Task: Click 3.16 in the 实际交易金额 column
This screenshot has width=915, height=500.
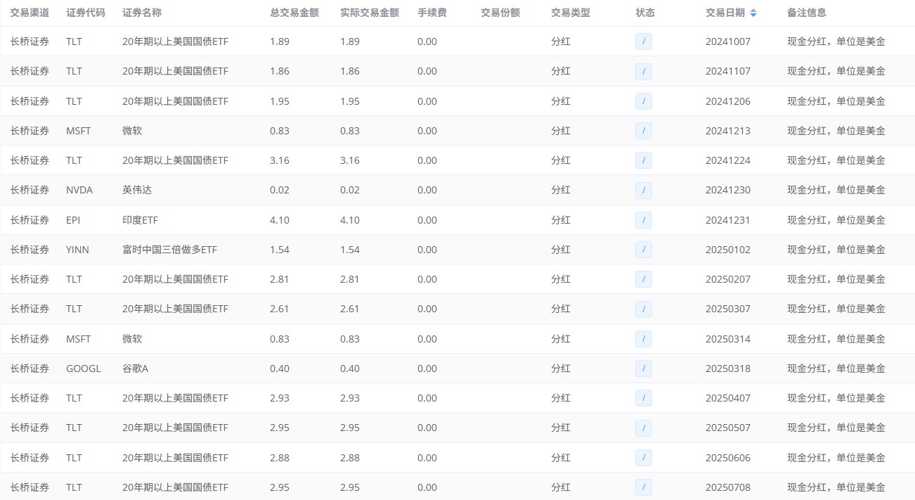Action: point(350,160)
